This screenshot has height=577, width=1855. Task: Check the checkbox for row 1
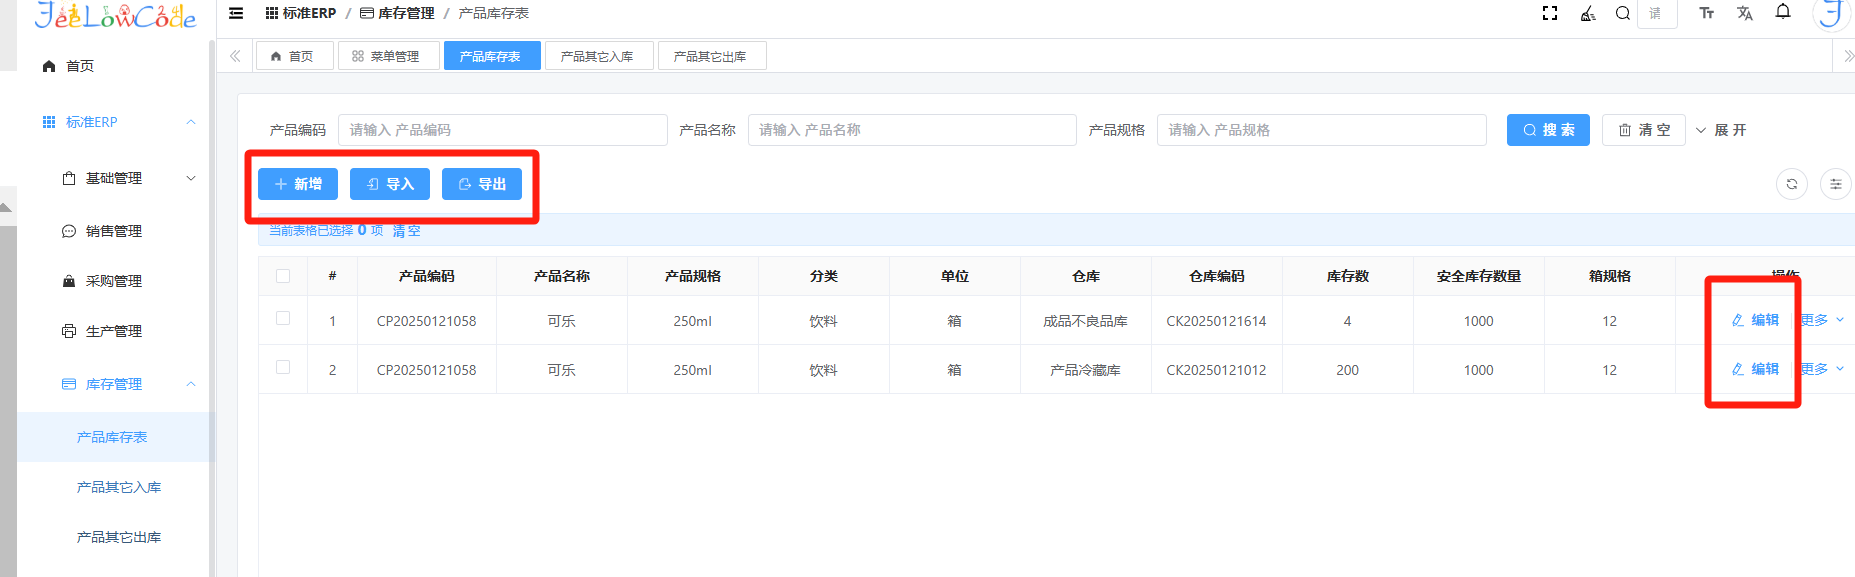(283, 319)
